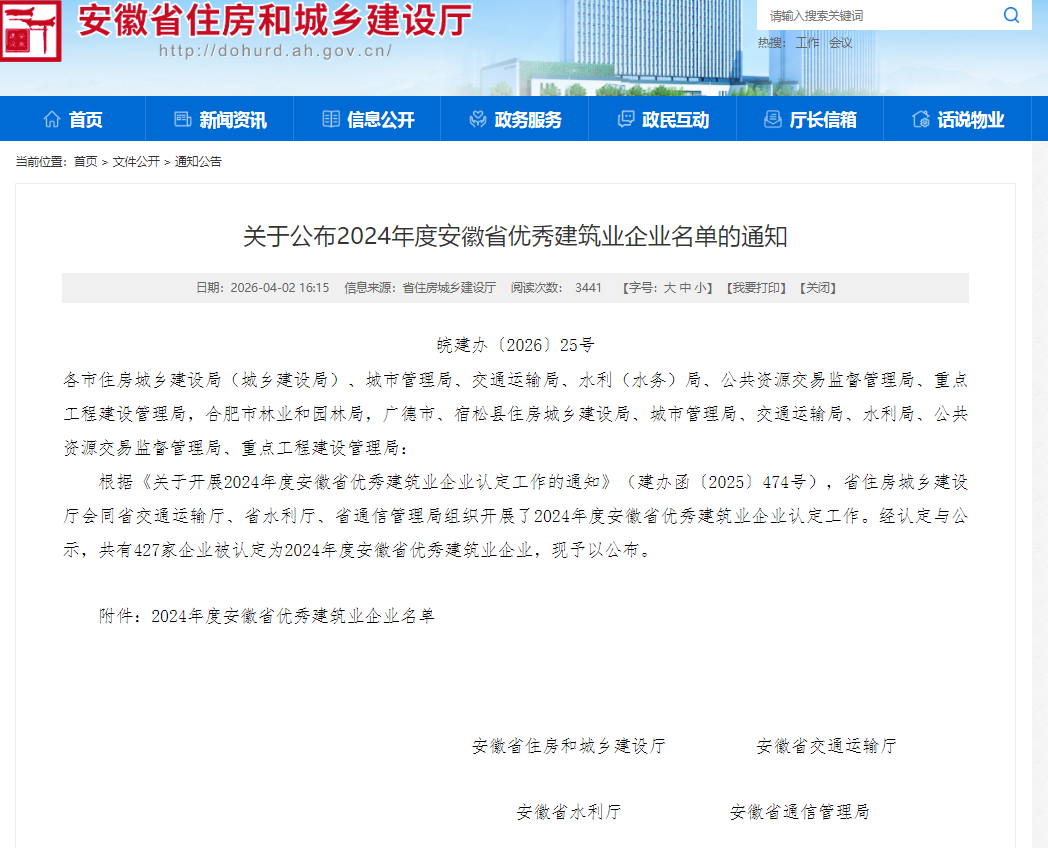Set font size to 大

670,288
